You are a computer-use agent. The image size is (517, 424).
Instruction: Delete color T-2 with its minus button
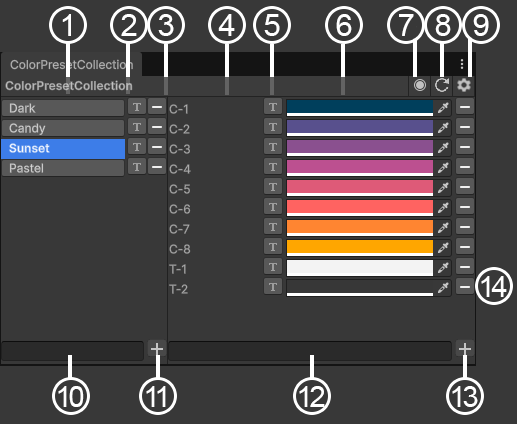465,287
